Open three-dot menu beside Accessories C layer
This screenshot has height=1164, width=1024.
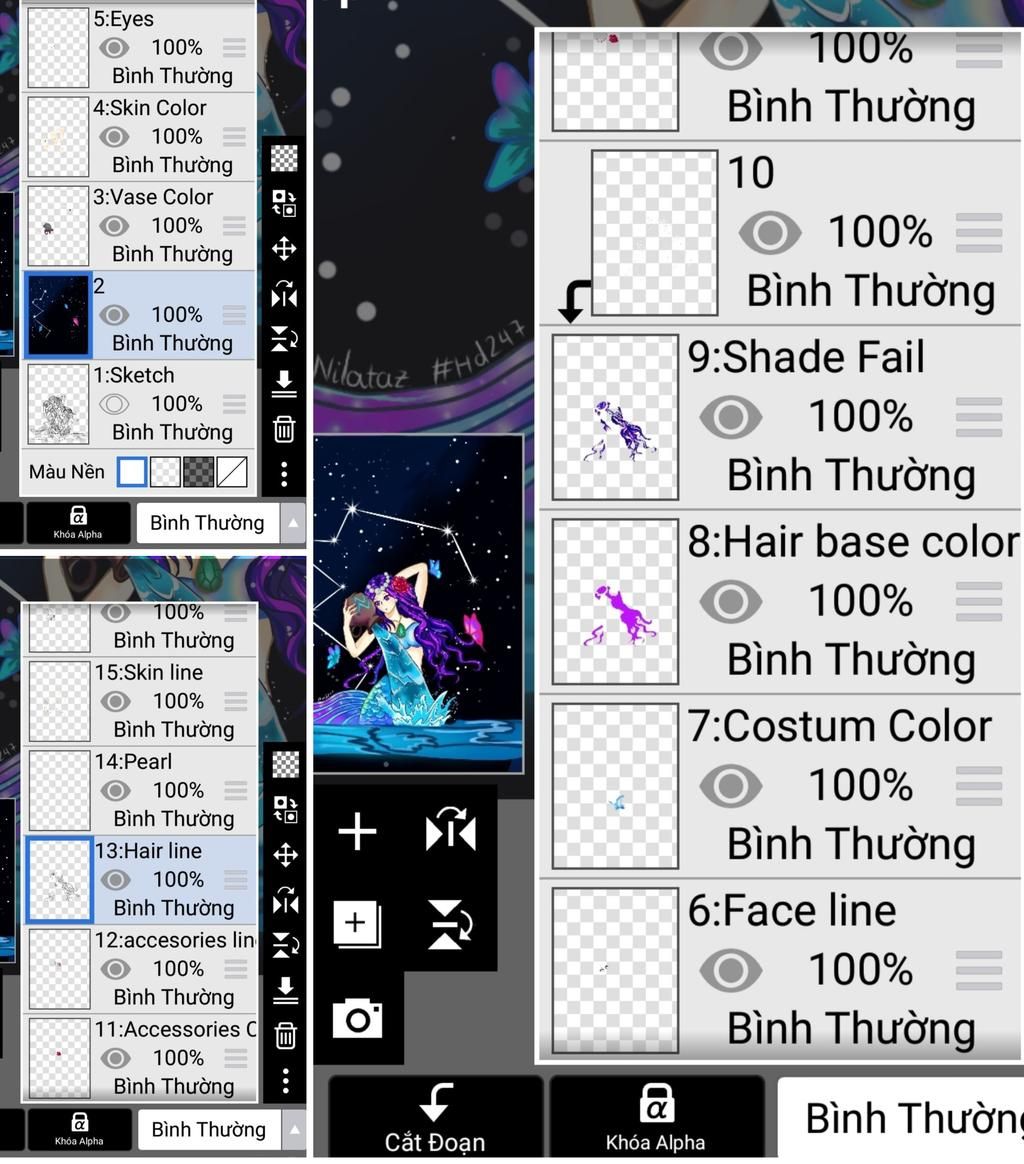pos(285,1080)
